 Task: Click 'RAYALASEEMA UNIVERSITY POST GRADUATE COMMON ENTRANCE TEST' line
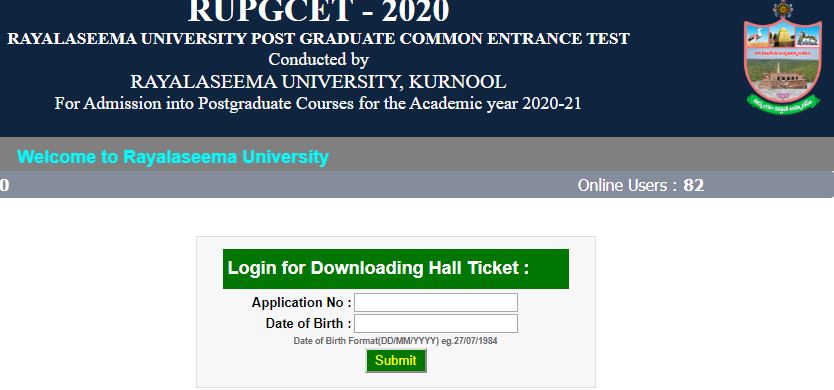pyautogui.click(x=318, y=39)
